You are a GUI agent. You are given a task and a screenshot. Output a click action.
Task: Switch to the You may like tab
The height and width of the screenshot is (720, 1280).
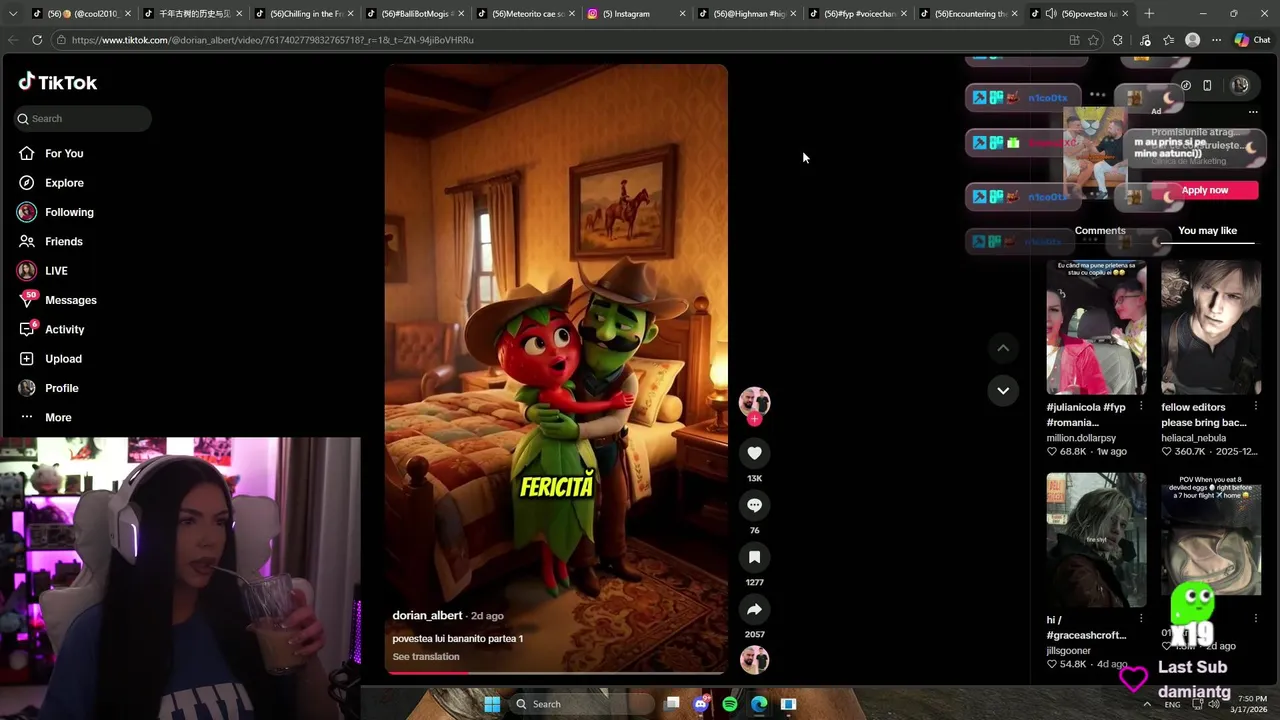click(x=1207, y=230)
